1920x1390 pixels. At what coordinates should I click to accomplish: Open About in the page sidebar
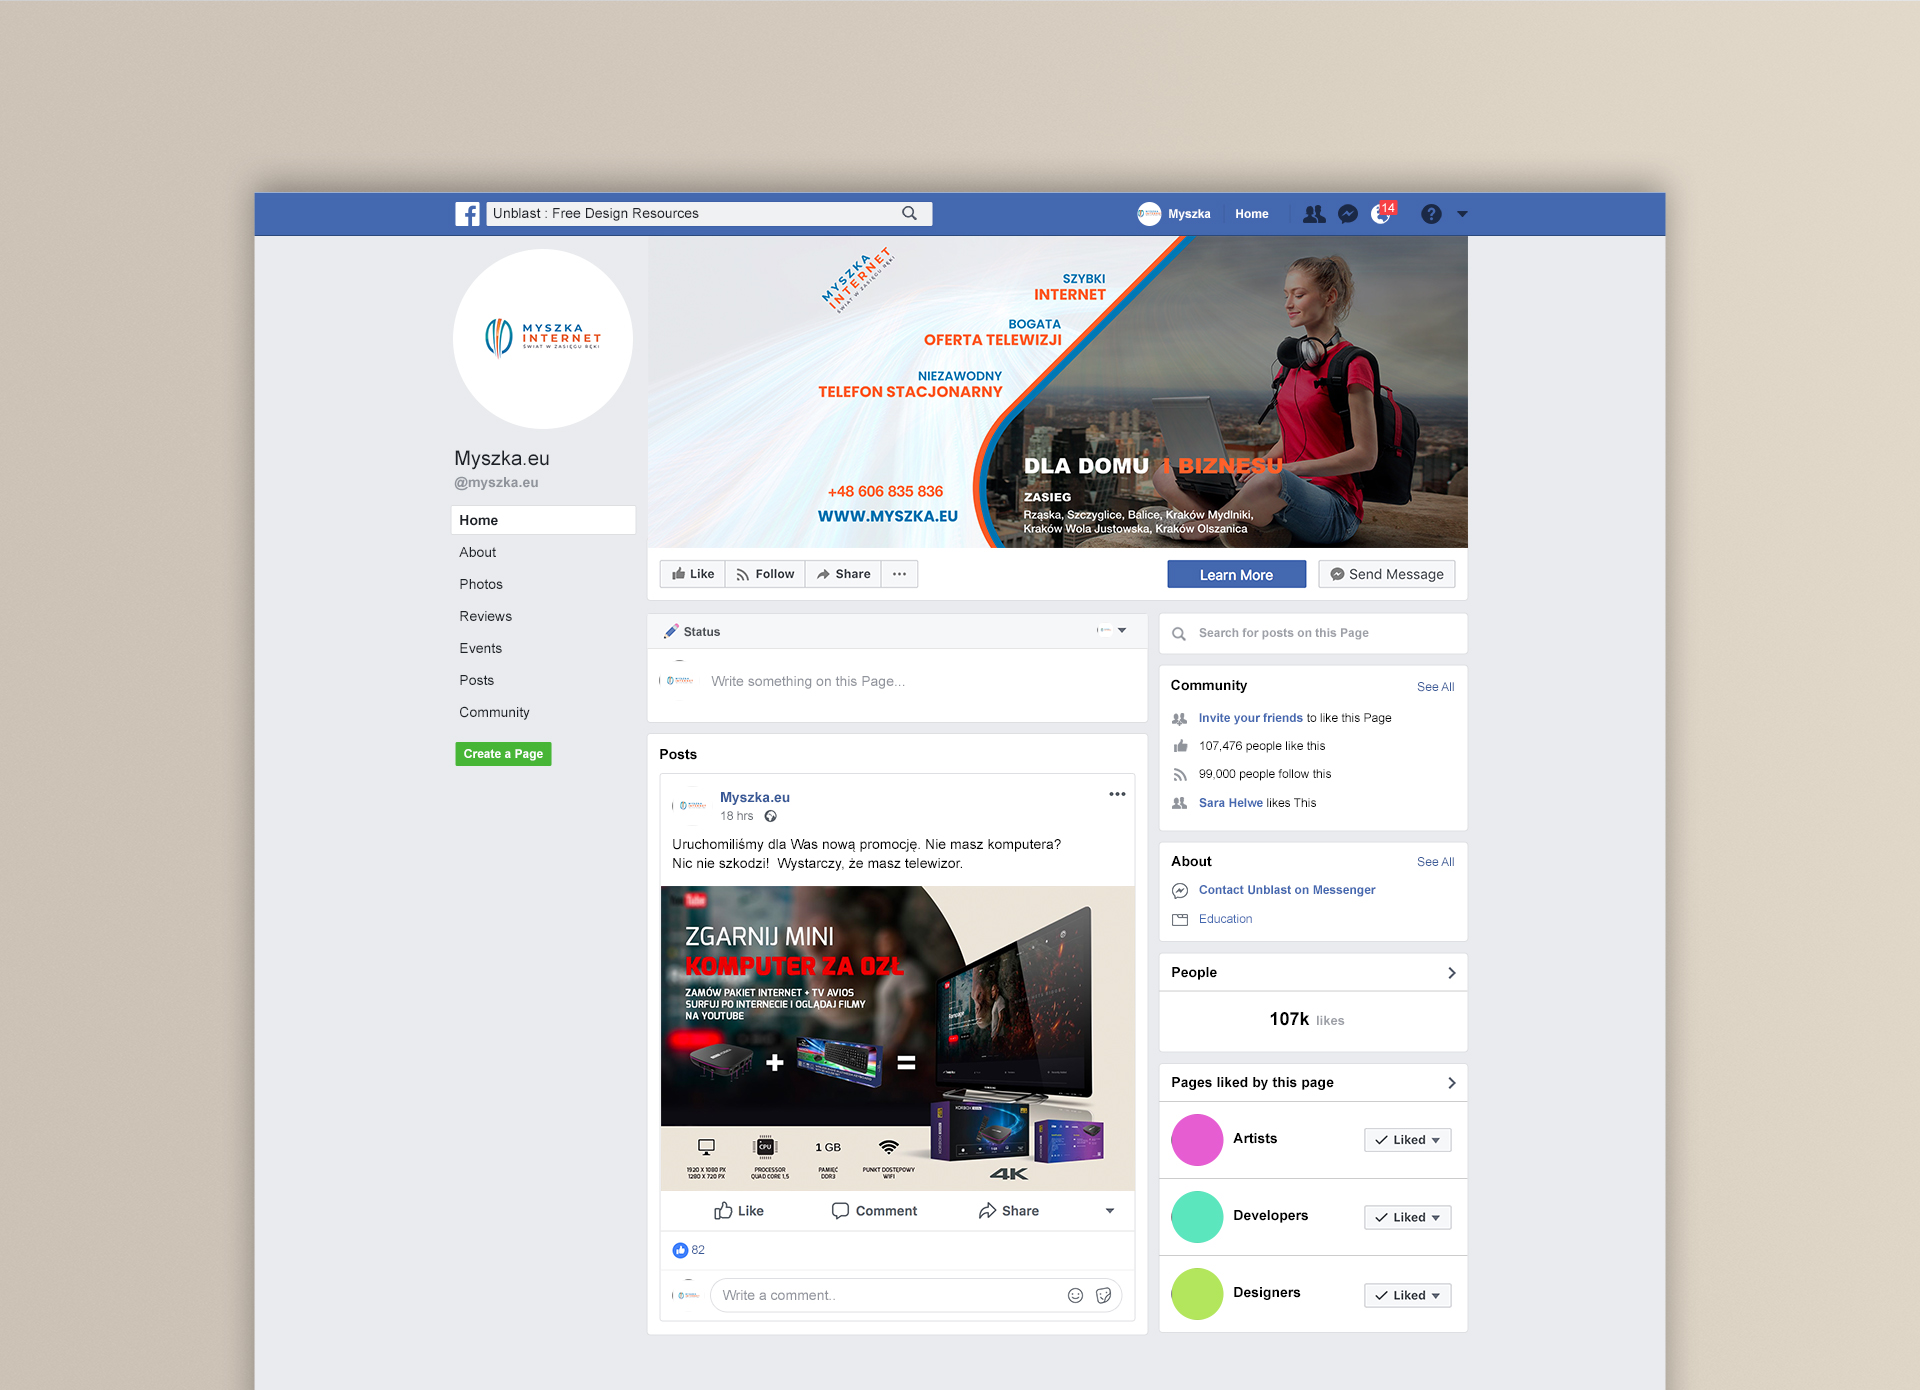[477, 552]
